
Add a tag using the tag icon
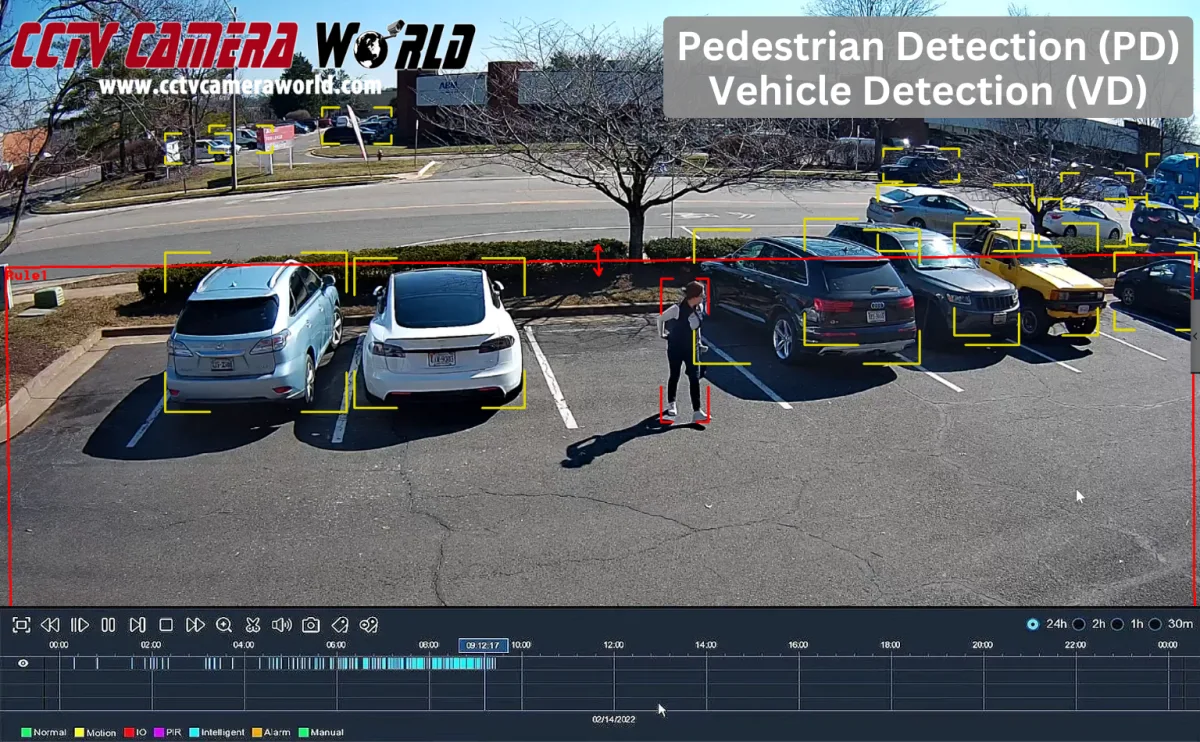[x=339, y=624]
